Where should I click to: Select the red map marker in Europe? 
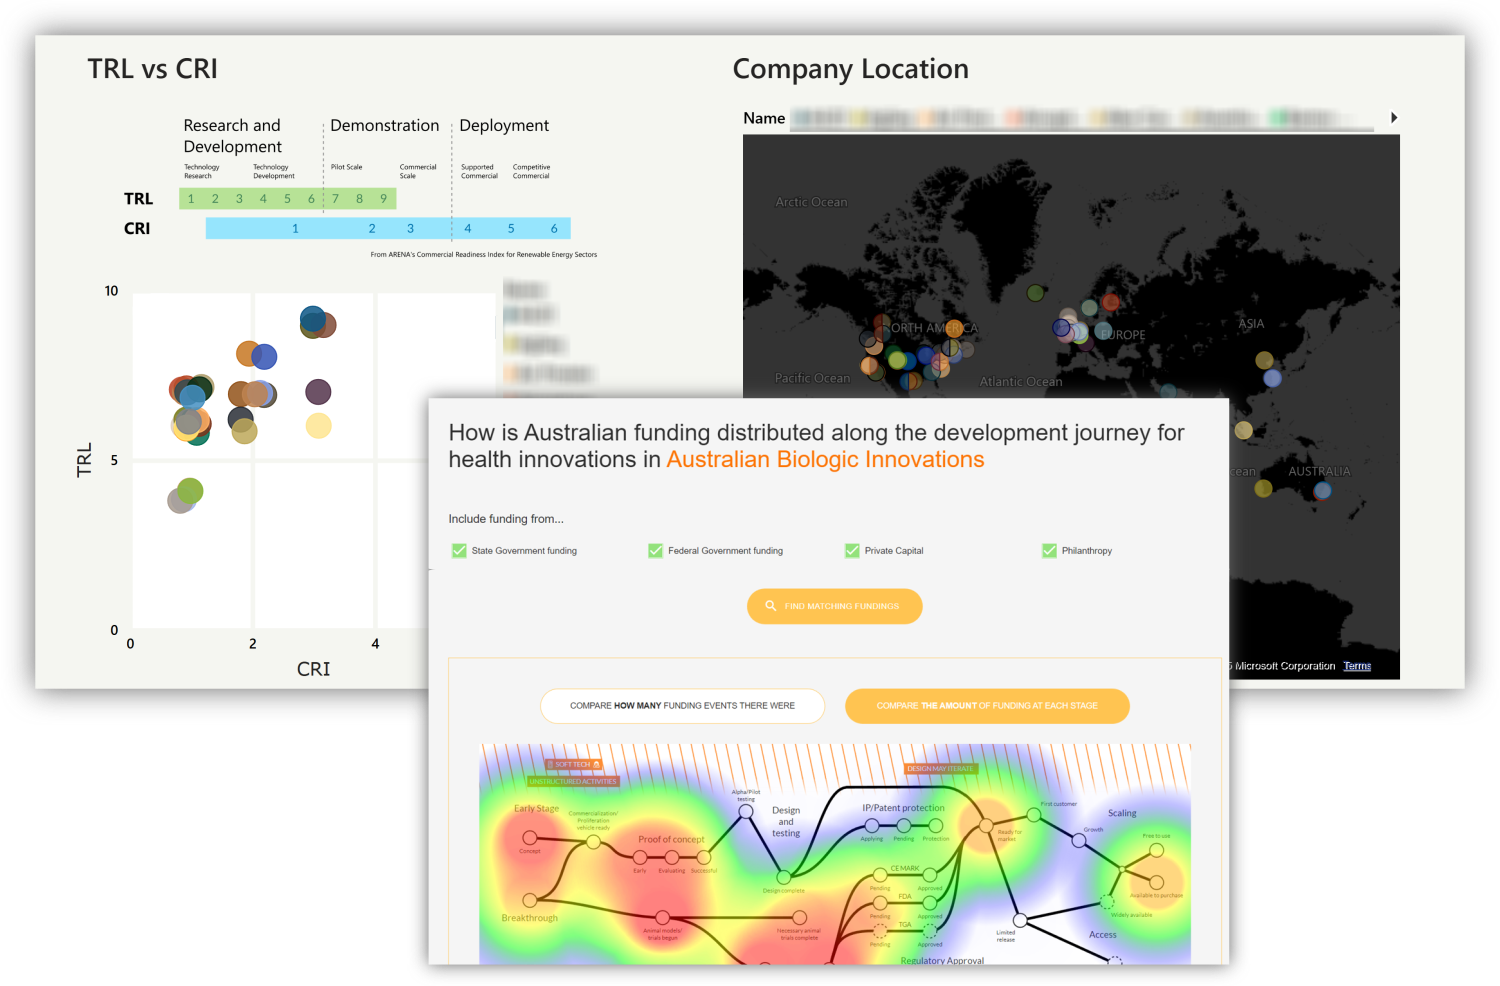tap(1110, 302)
